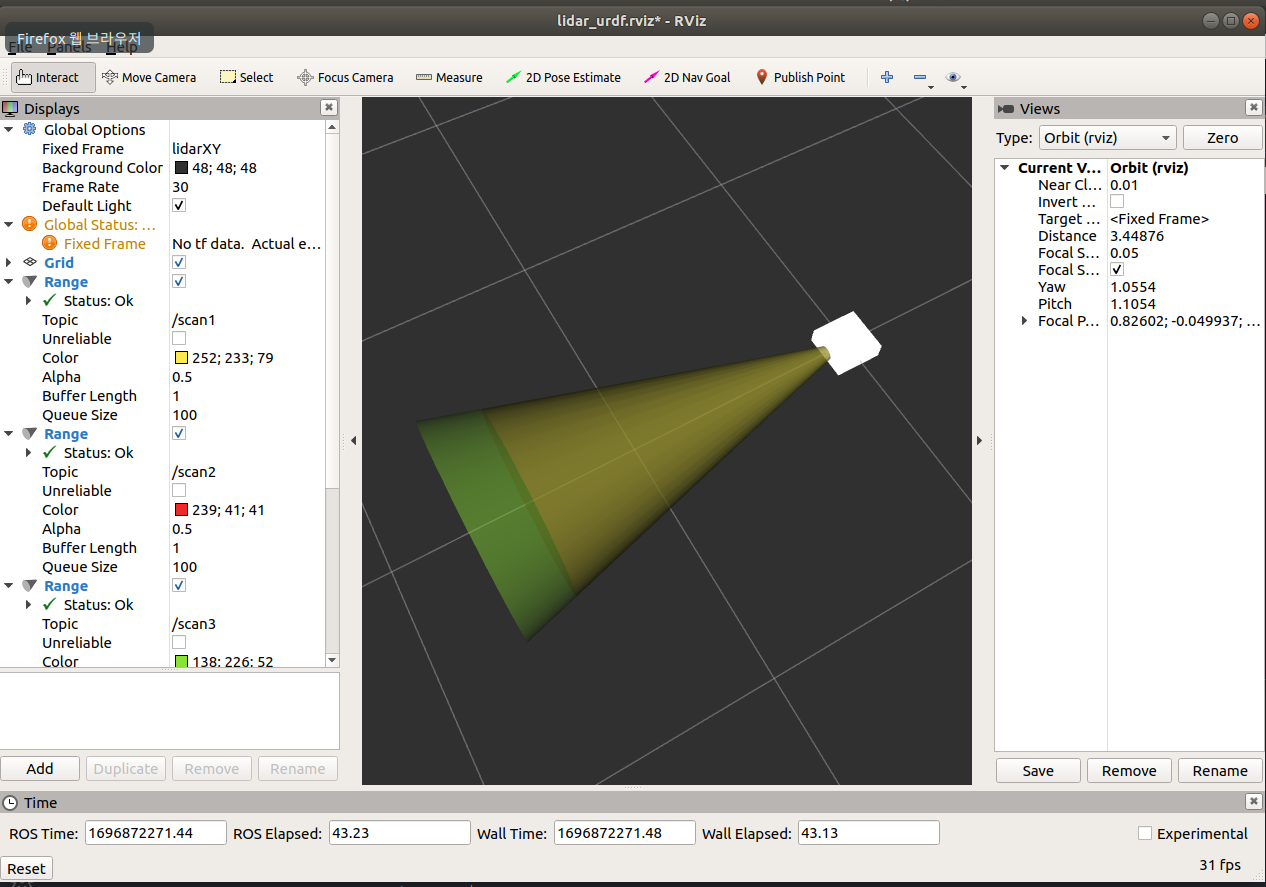The image size is (1266, 887).
Task: Click the plus add-tool icon in toolbar
Action: (886, 77)
